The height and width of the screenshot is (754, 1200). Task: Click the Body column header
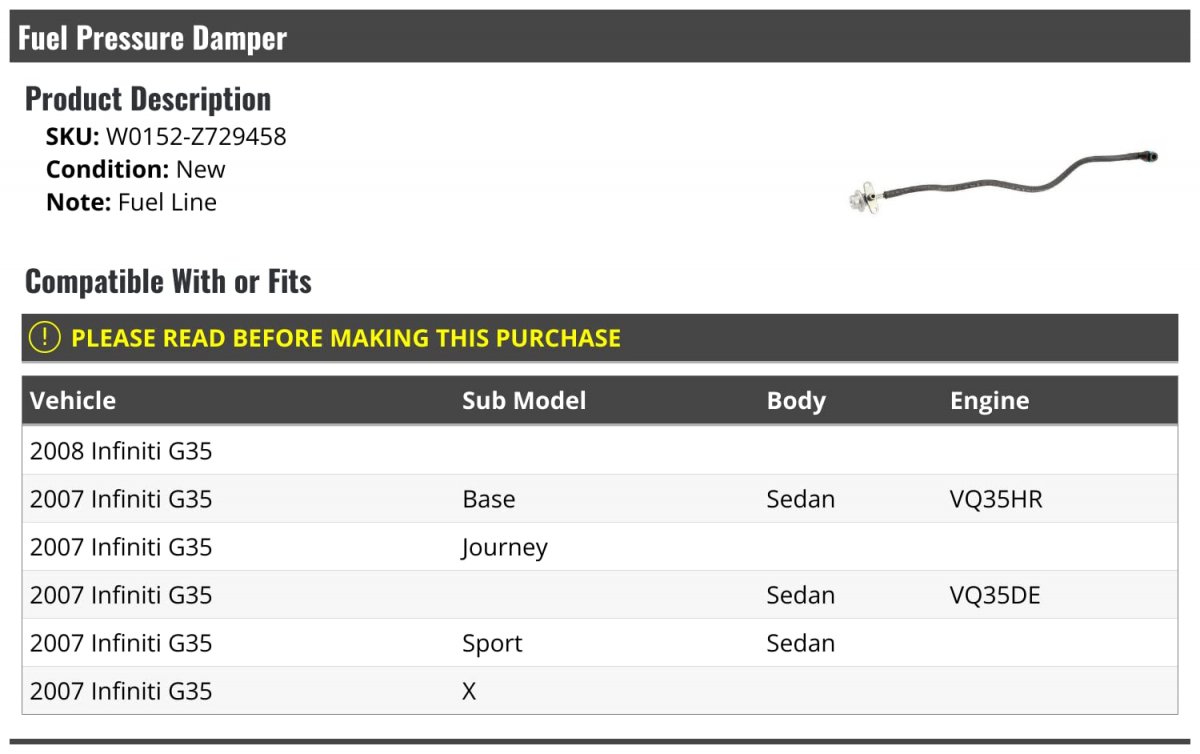click(796, 401)
